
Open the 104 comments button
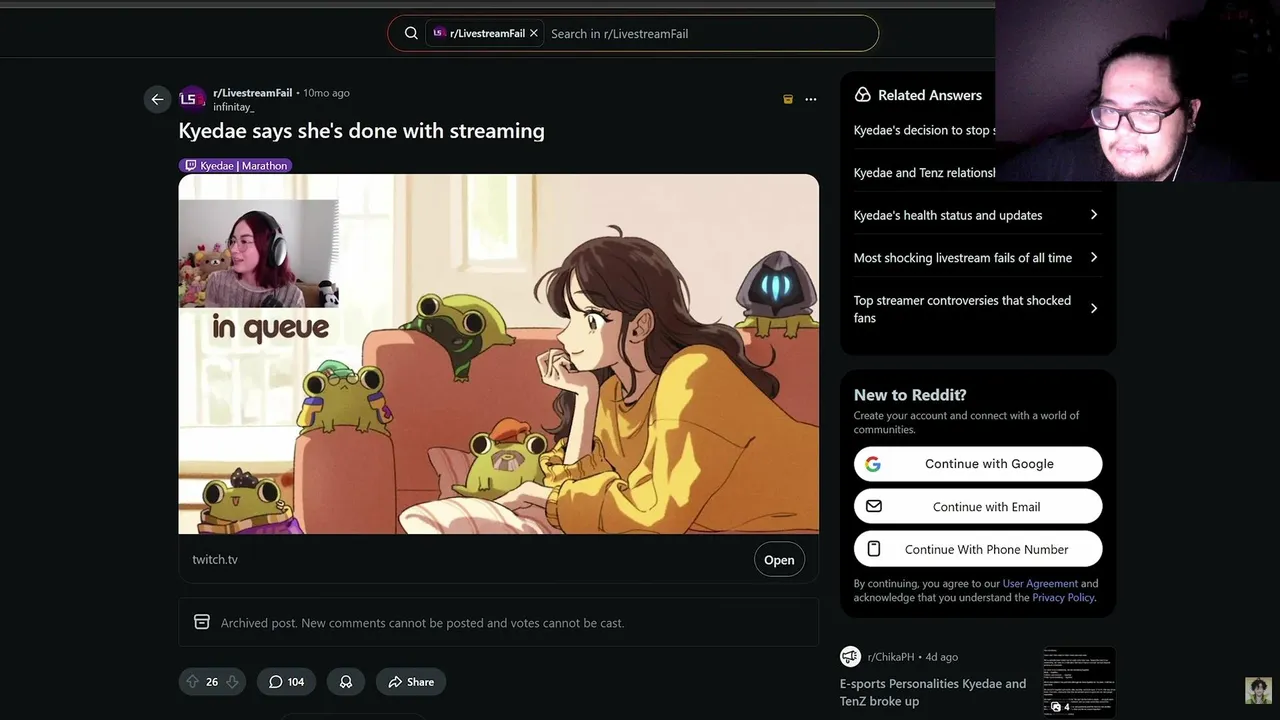pyautogui.click(x=286, y=682)
